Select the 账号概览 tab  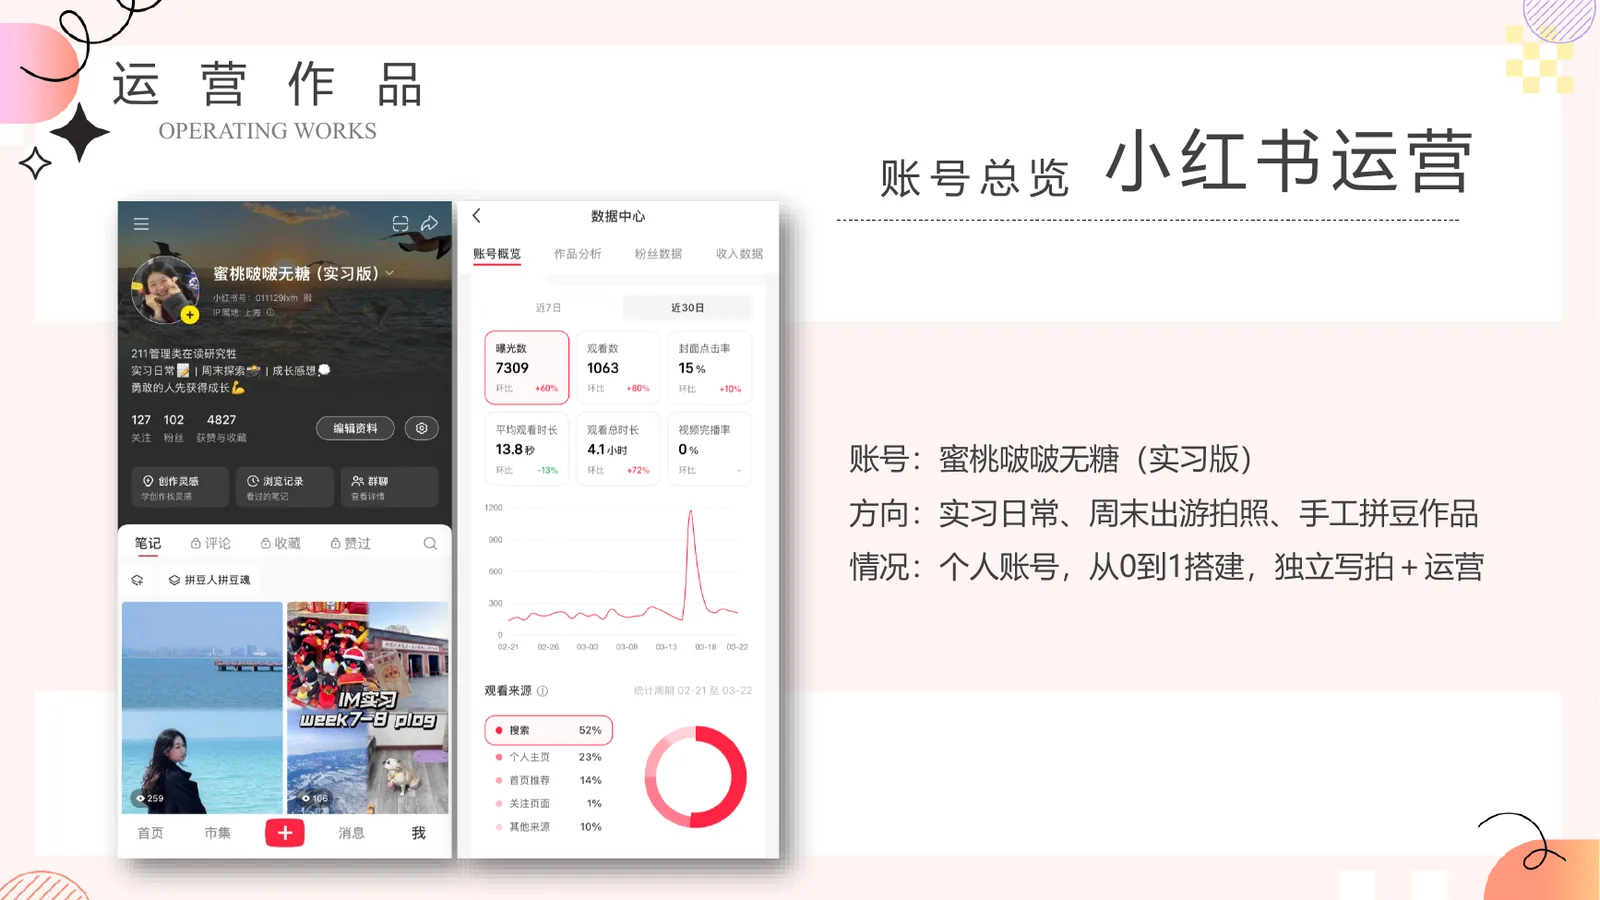[x=497, y=254]
